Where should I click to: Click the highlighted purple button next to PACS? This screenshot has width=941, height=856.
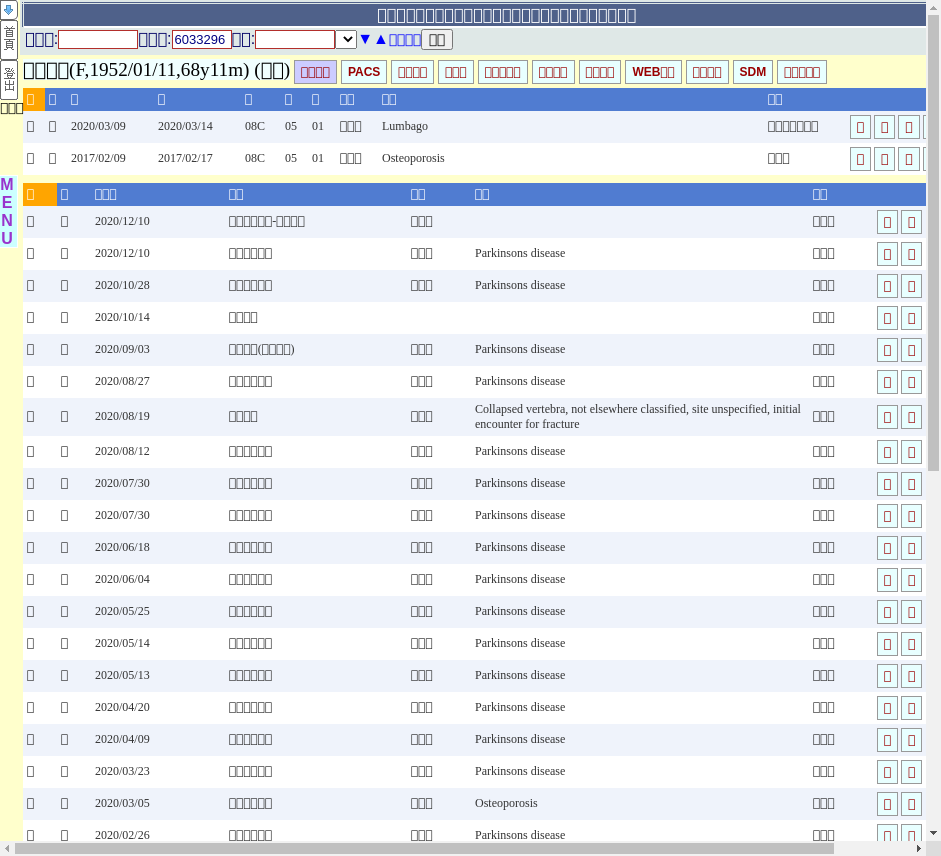315,72
